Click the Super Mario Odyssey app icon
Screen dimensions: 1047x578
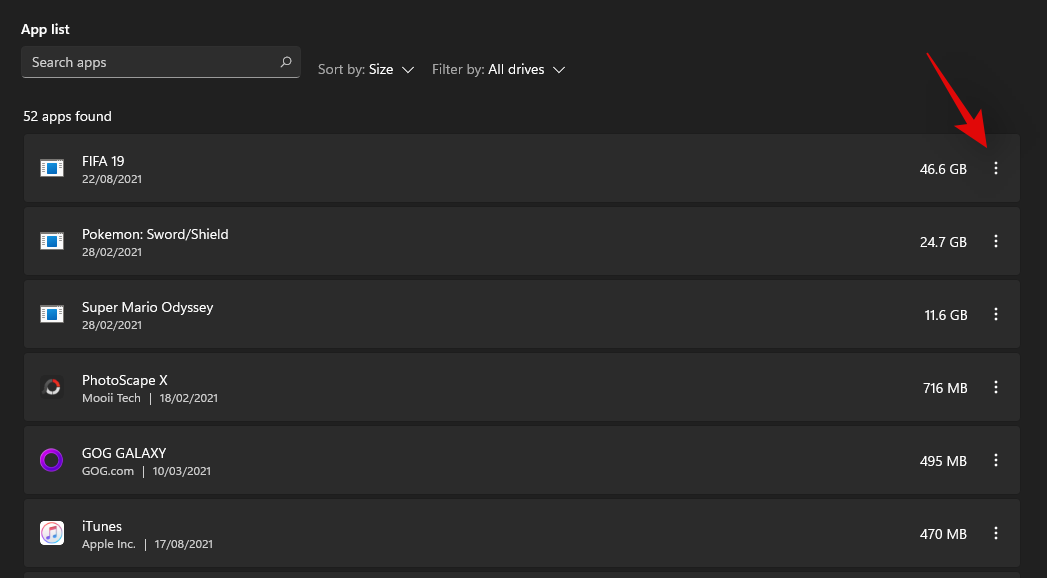point(52,315)
